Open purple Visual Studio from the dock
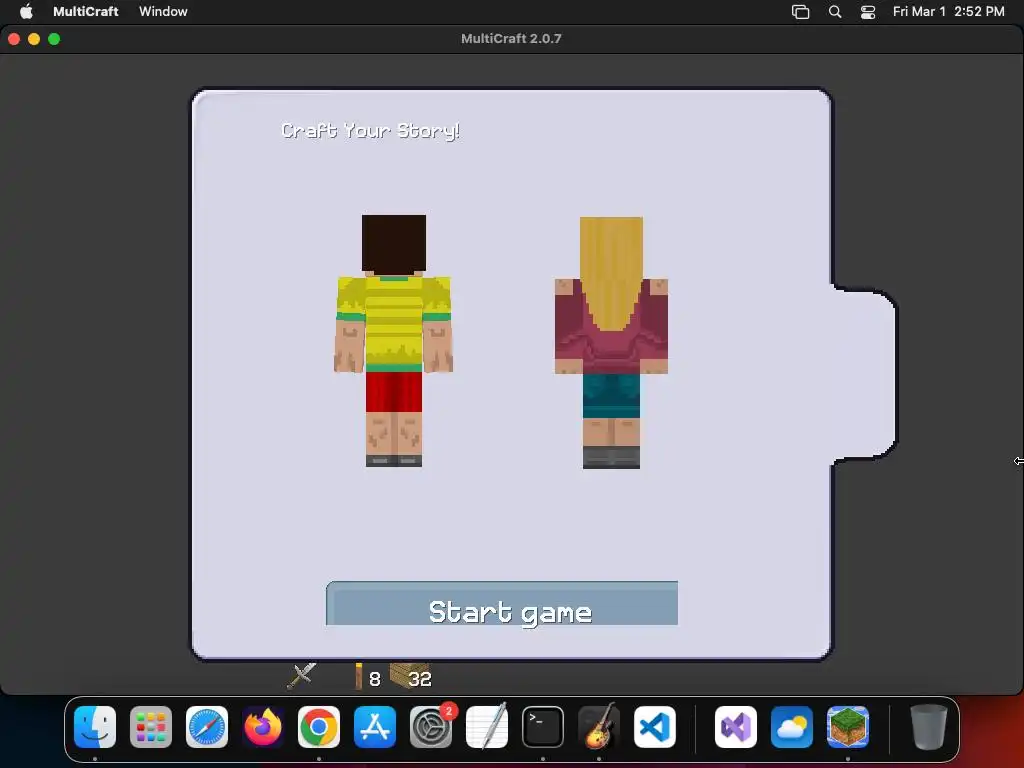The width and height of the screenshot is (1024, 768). click(736, 727)
